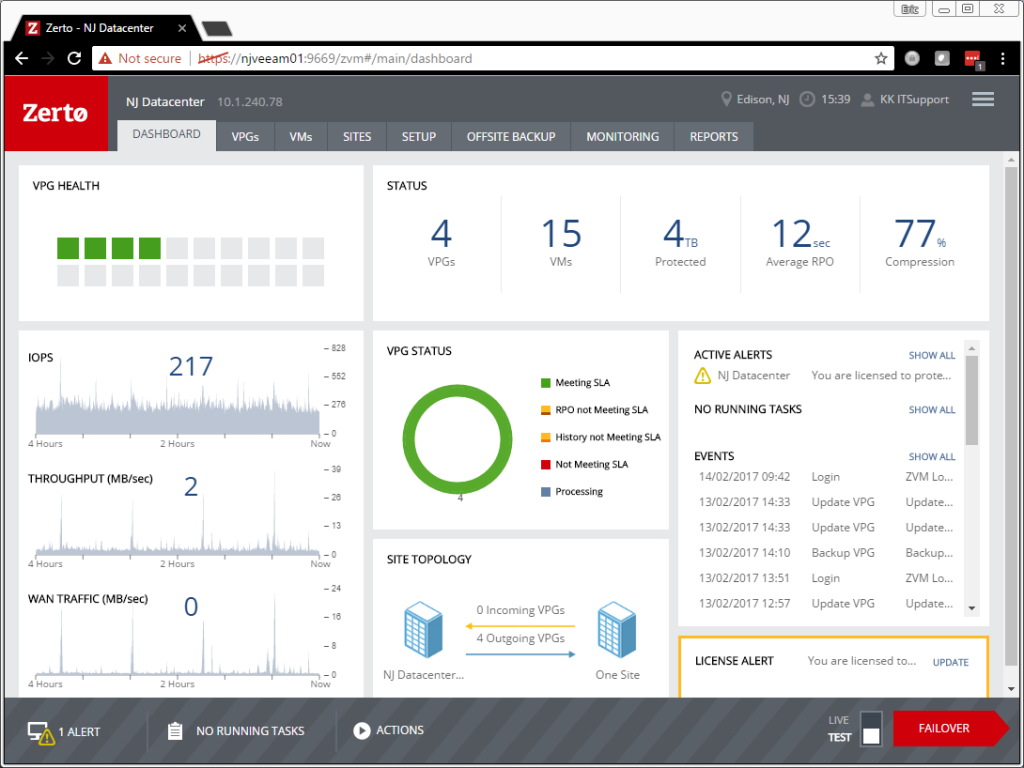Screen dimensions: 1024x768
Task: Click the location pin icon near Edison, NJ
Action: tap(727, 99)
